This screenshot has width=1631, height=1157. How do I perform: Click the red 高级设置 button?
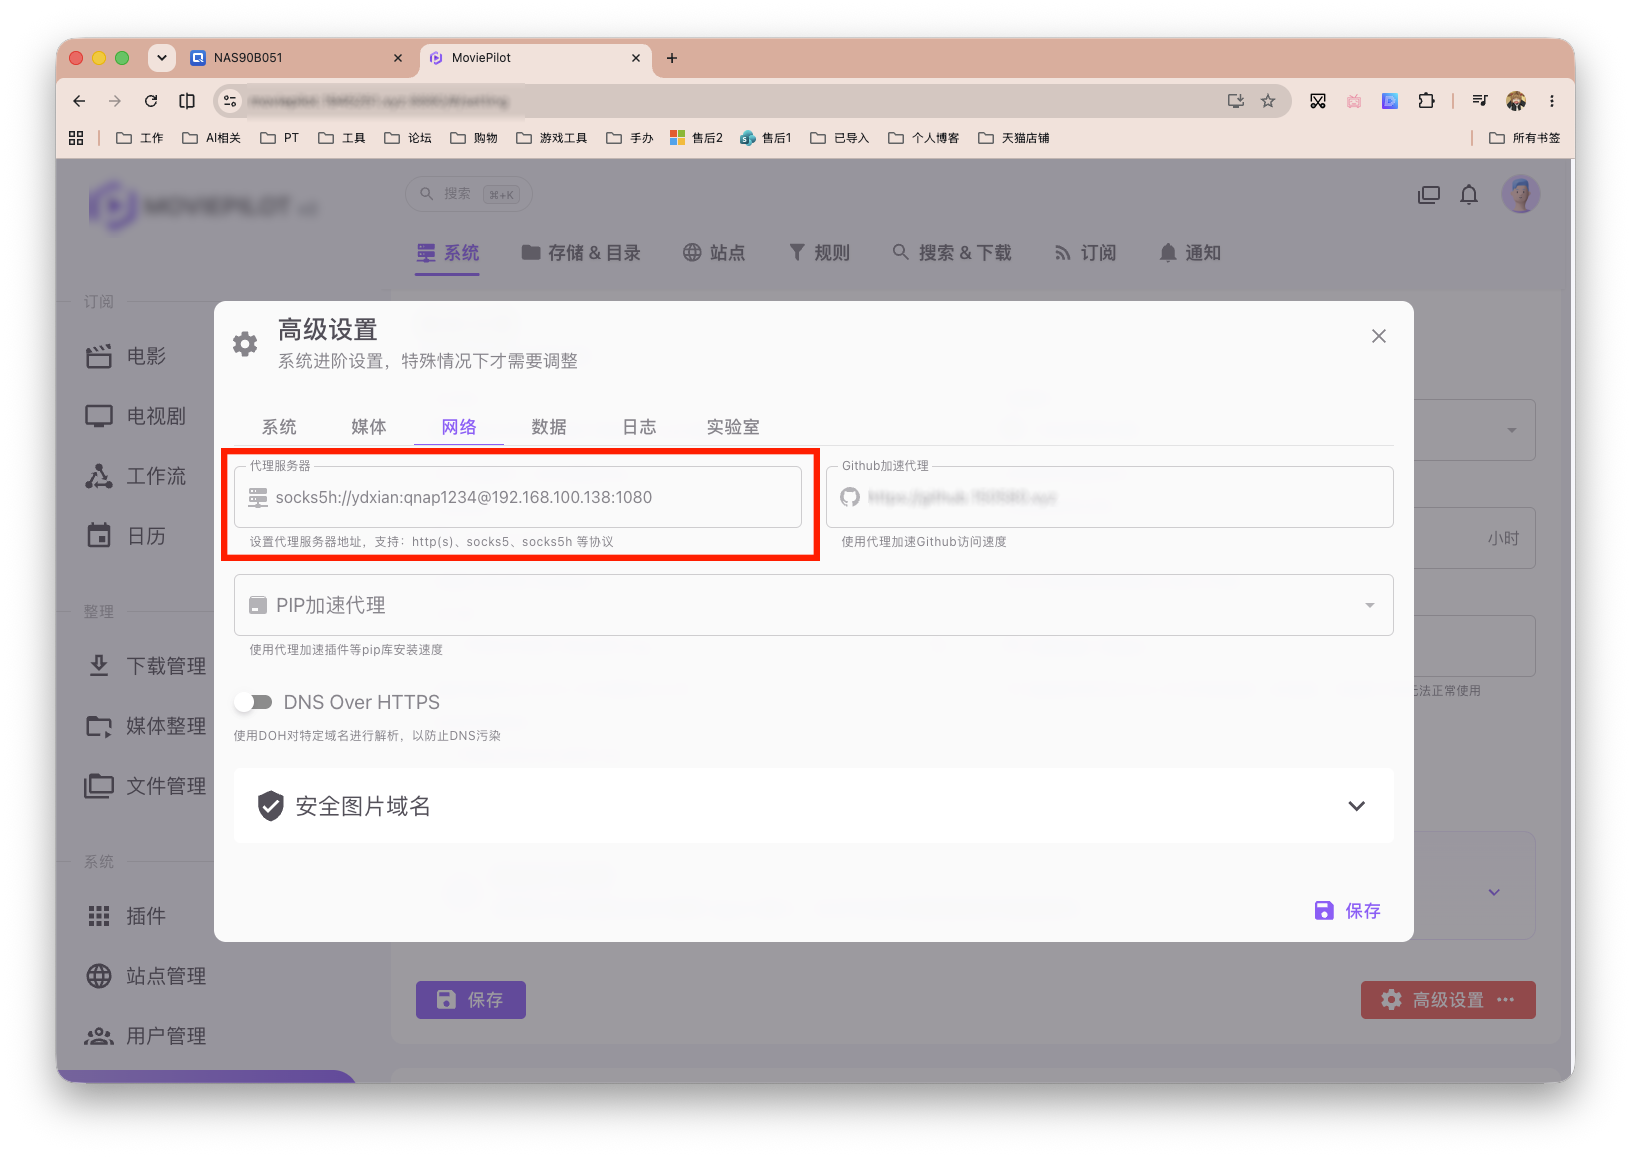(1448, 1000)
